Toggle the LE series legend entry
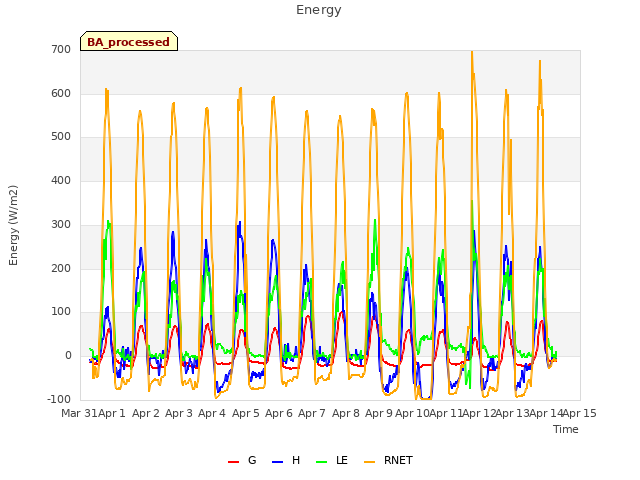This screenshot has height=480, width=640. tap(332, 460)
